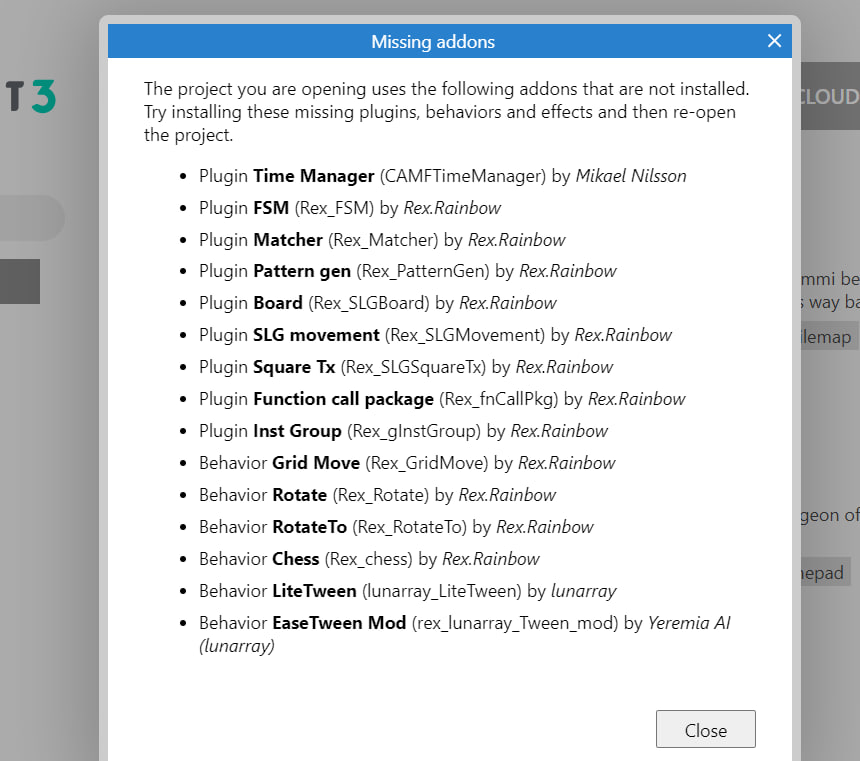Click the SLG movement plugin entry
Image resolution: width=860 pixels, height=761 pixels.
pyautogui.click(x=435, y=335)
